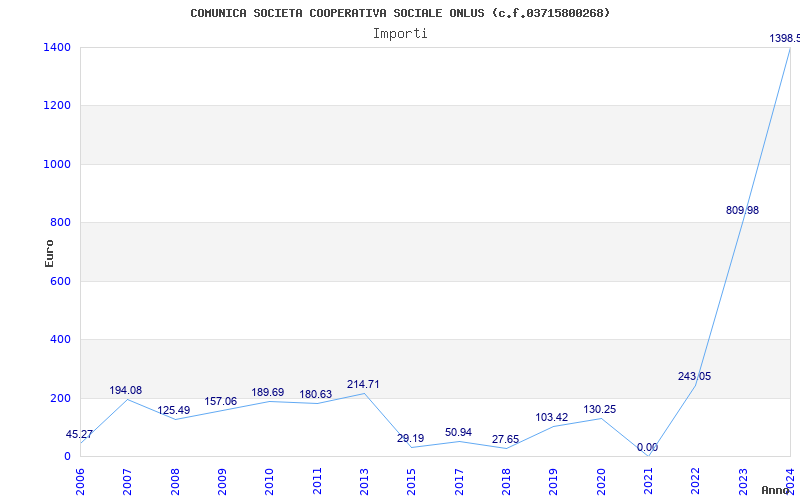Viewport: 800px width, 500px height.
Task: Select the 2013 x-axis year label
Action: 364,481
